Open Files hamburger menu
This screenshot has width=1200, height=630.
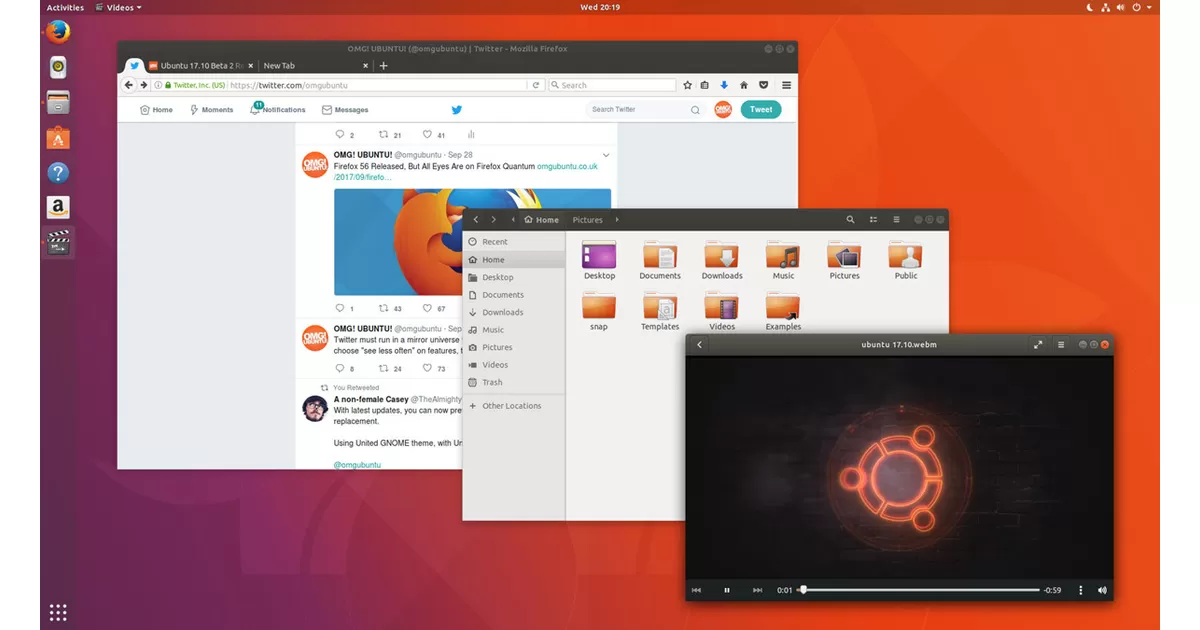[x=896, y=219]
